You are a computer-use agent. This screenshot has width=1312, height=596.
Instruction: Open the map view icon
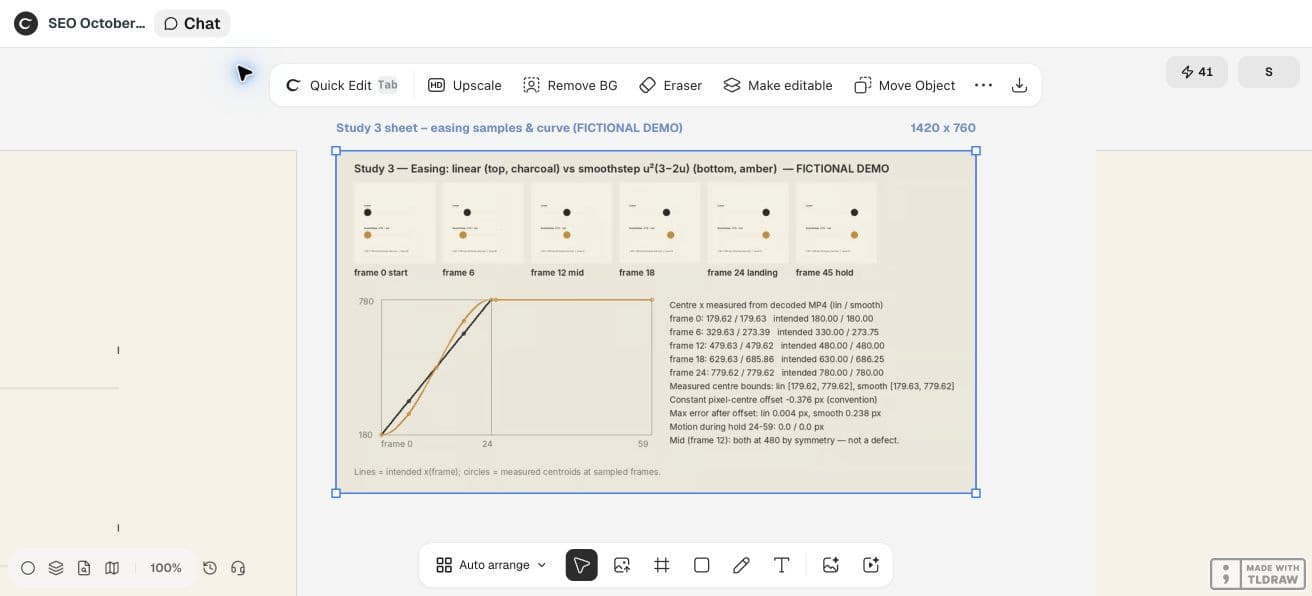point(112,568)
